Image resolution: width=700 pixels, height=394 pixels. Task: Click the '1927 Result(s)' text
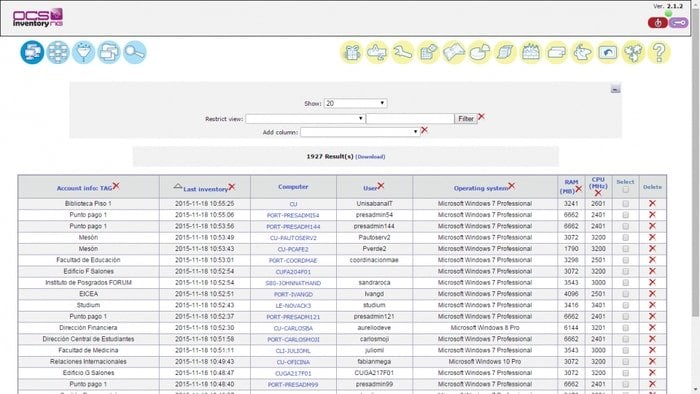coord(329,157)
